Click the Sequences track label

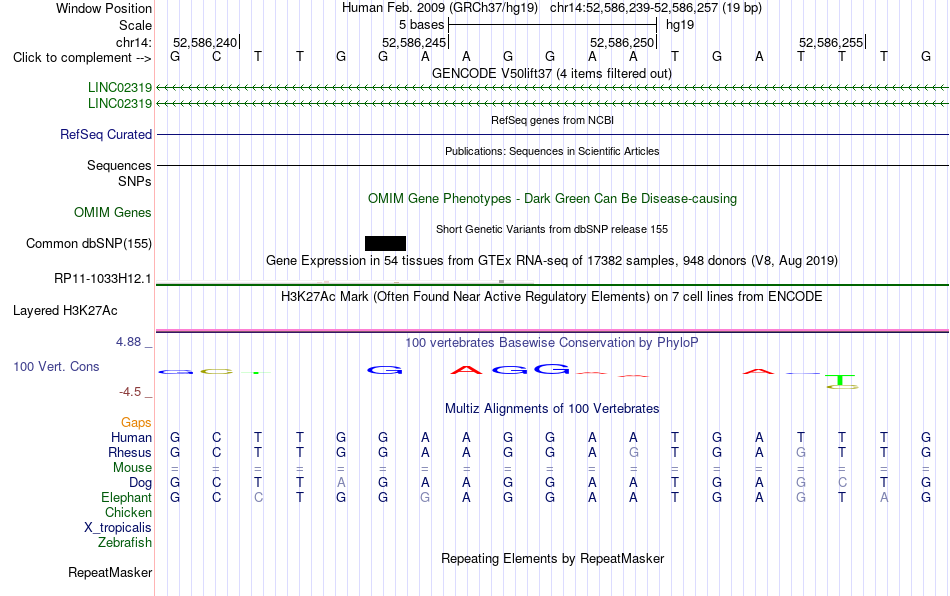point(119,165)
